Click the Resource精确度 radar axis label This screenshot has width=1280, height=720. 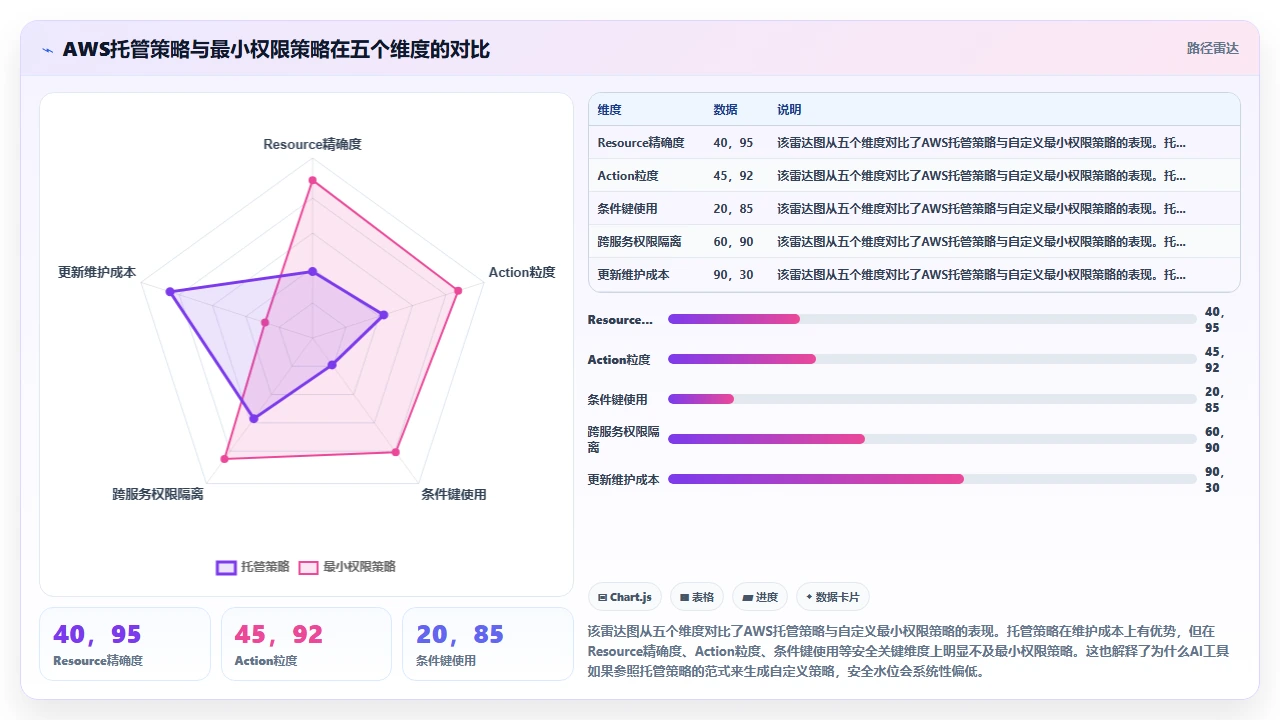pyautogui.click(x=312, y=144)
